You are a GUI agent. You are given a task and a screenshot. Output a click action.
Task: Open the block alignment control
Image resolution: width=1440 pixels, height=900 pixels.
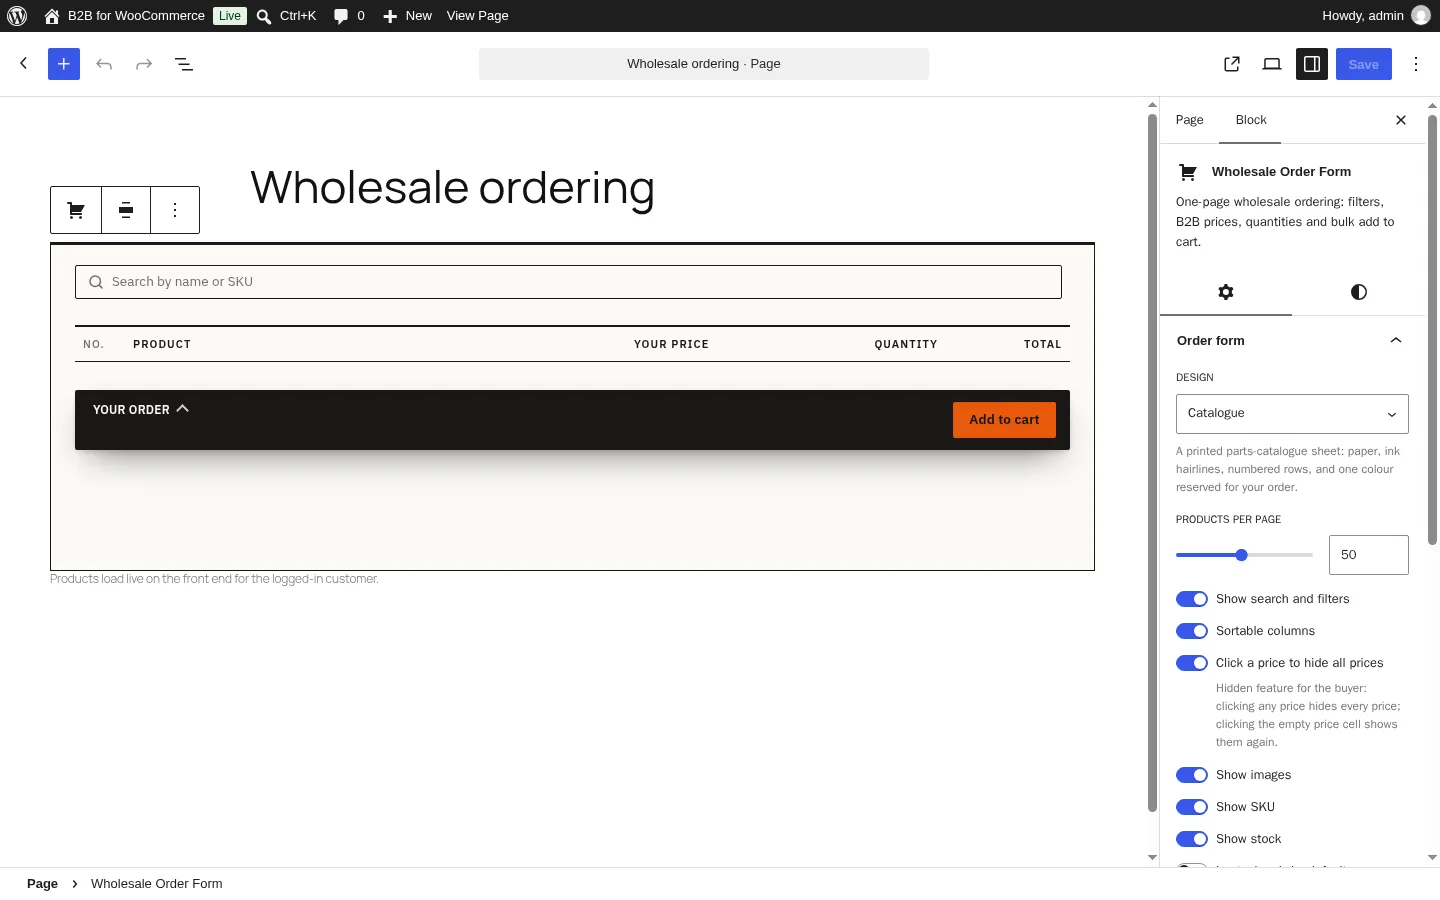tap(126, 210)
